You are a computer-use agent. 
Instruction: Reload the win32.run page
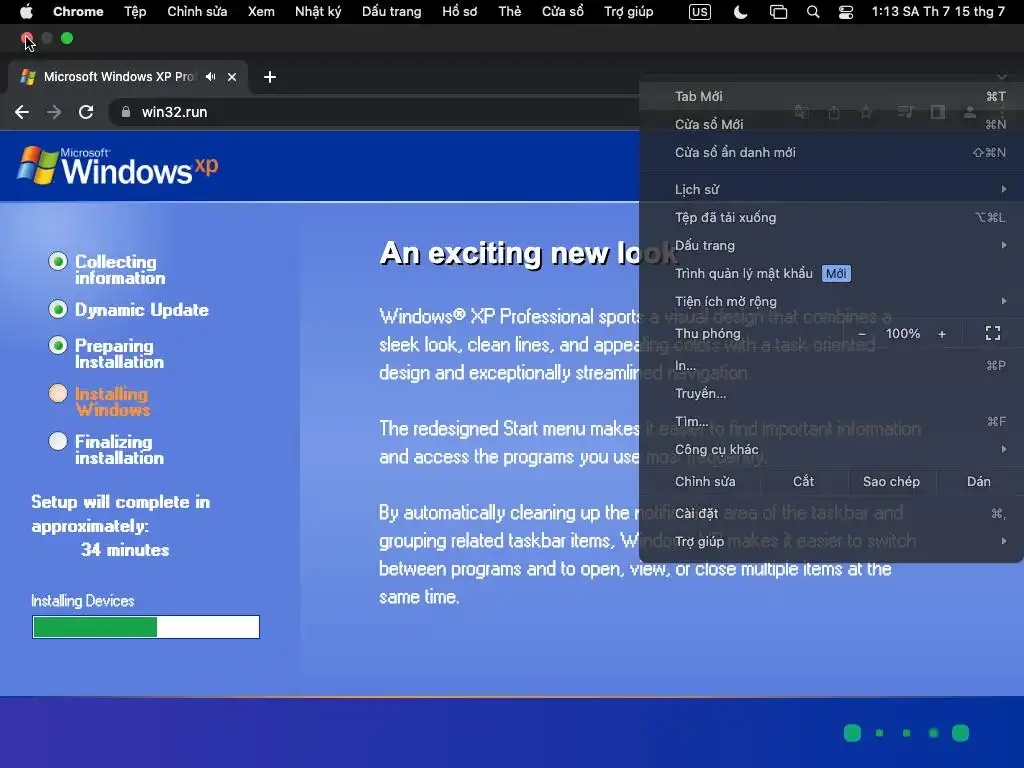point(86,112)
